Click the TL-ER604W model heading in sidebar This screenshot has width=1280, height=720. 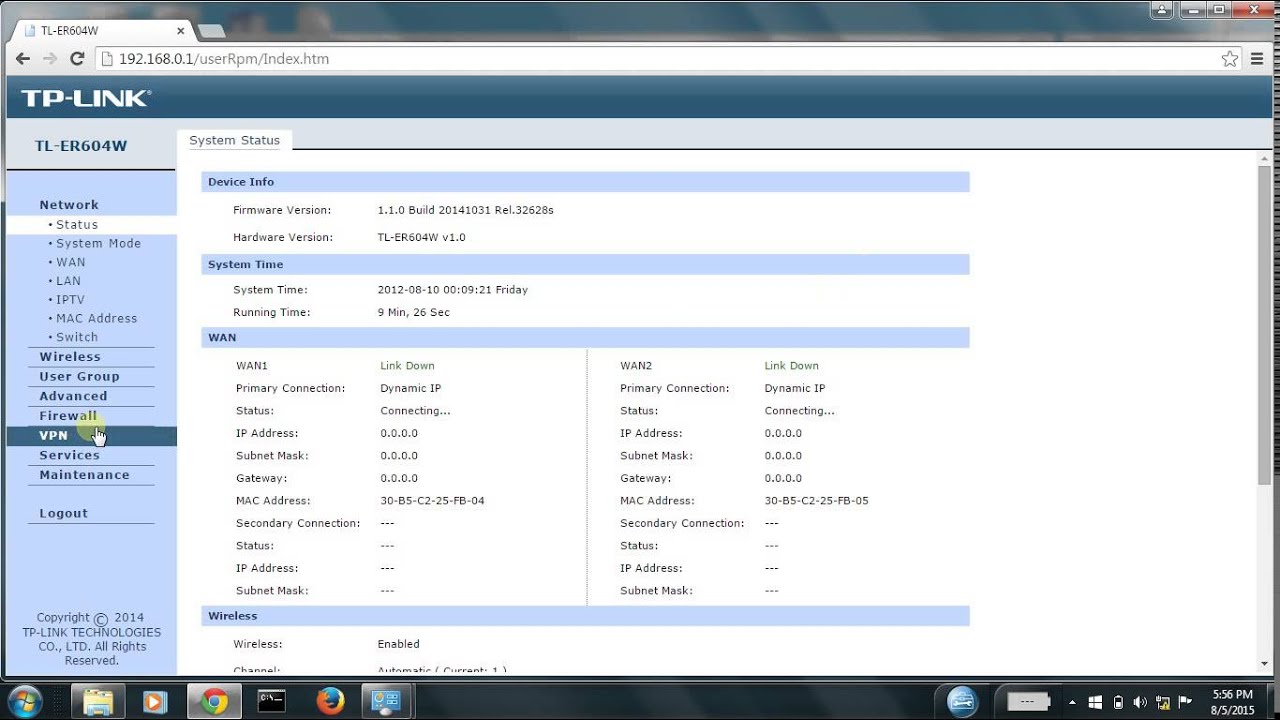click(81, 146)
